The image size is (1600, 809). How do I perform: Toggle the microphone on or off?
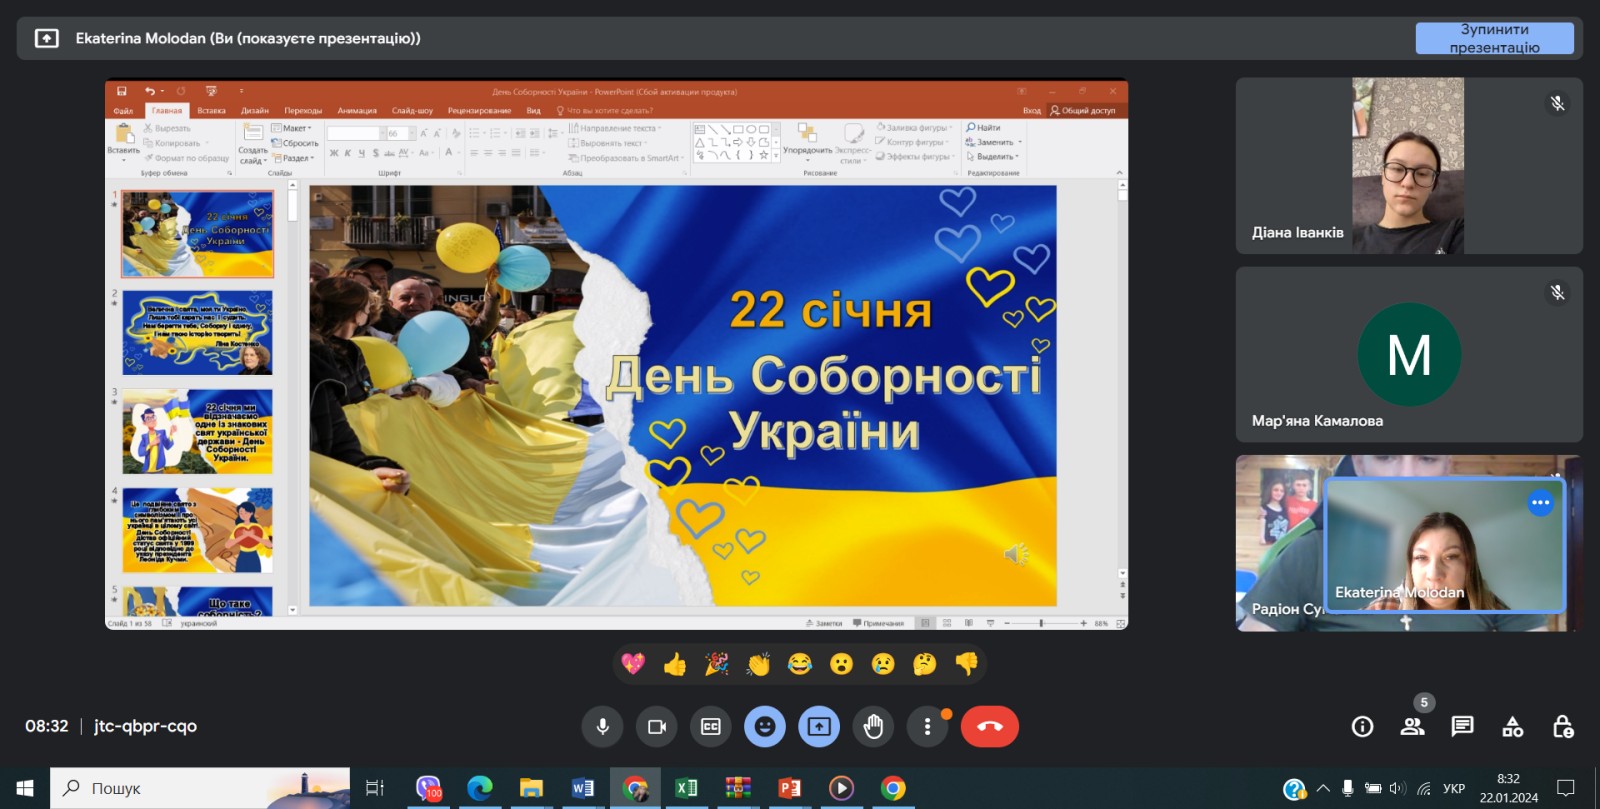(x=603, y=727)
